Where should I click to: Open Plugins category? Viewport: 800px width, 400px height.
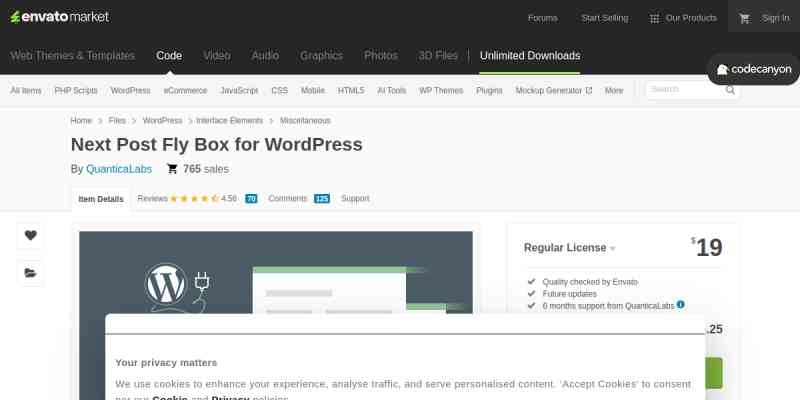[x=489, y=90]
